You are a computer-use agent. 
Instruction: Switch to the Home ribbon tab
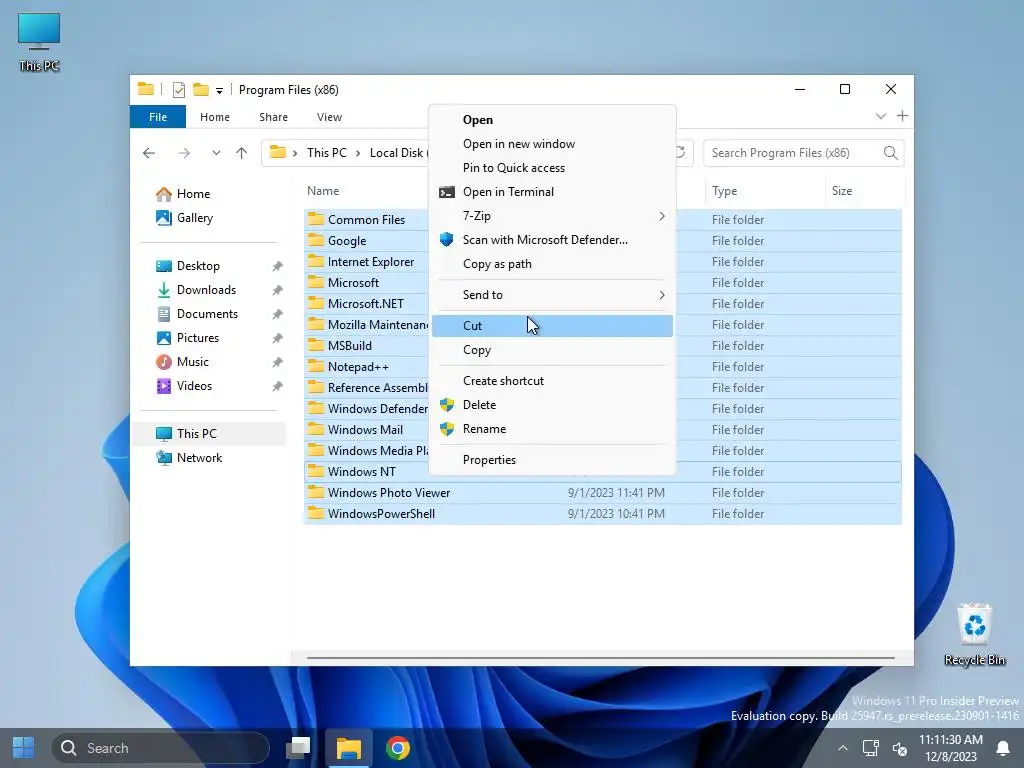(x=215, y=117)
